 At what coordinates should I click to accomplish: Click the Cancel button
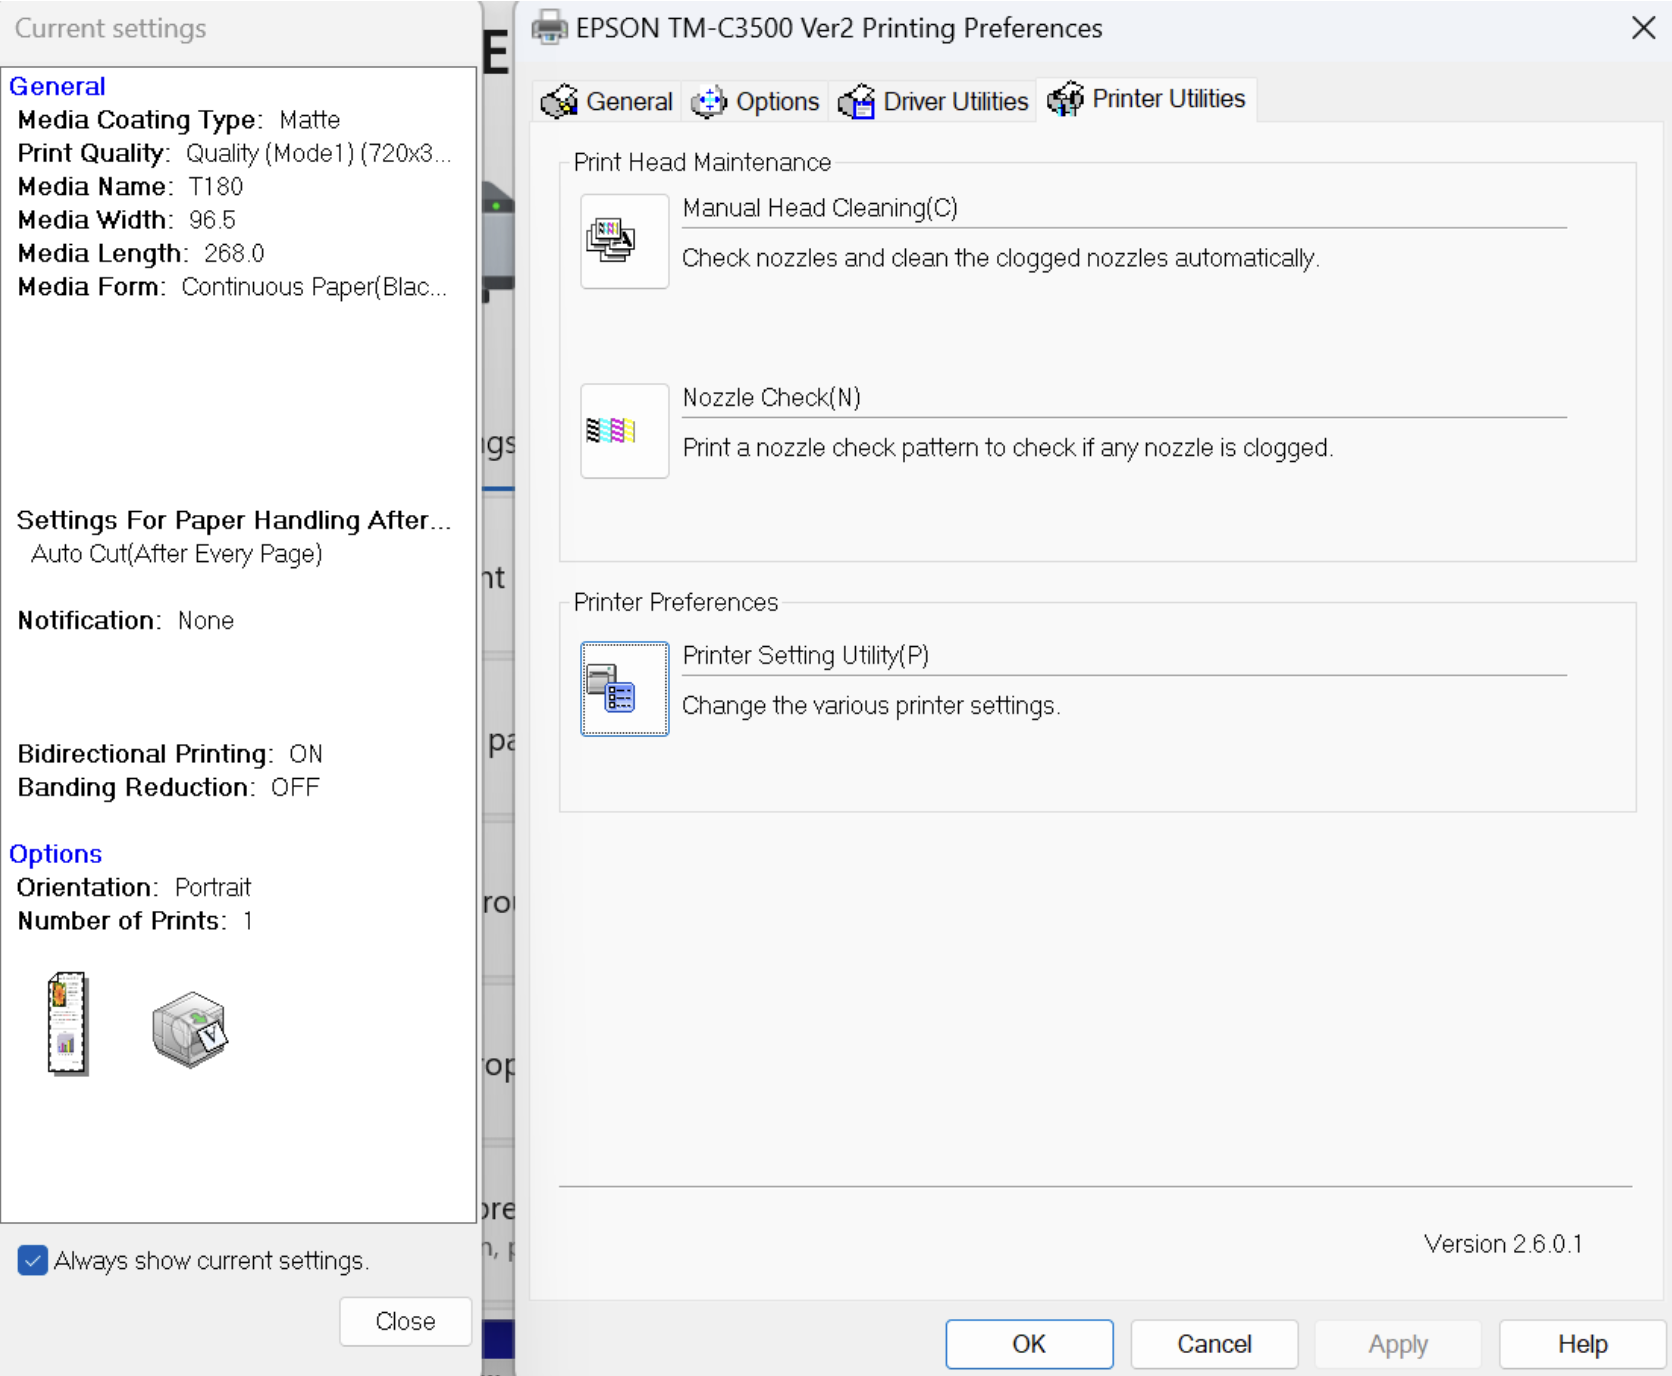(x=1214, y=1343)
